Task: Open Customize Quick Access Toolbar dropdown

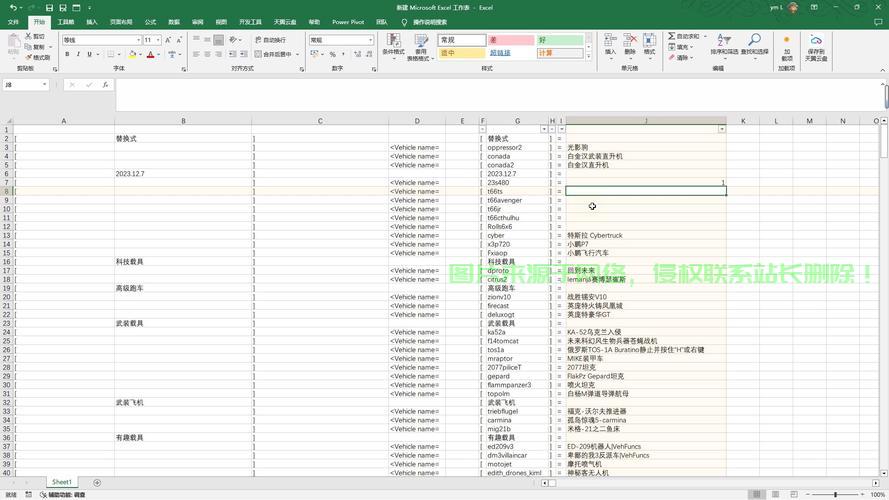Action: pyautogui.click(x=90, y=8)
